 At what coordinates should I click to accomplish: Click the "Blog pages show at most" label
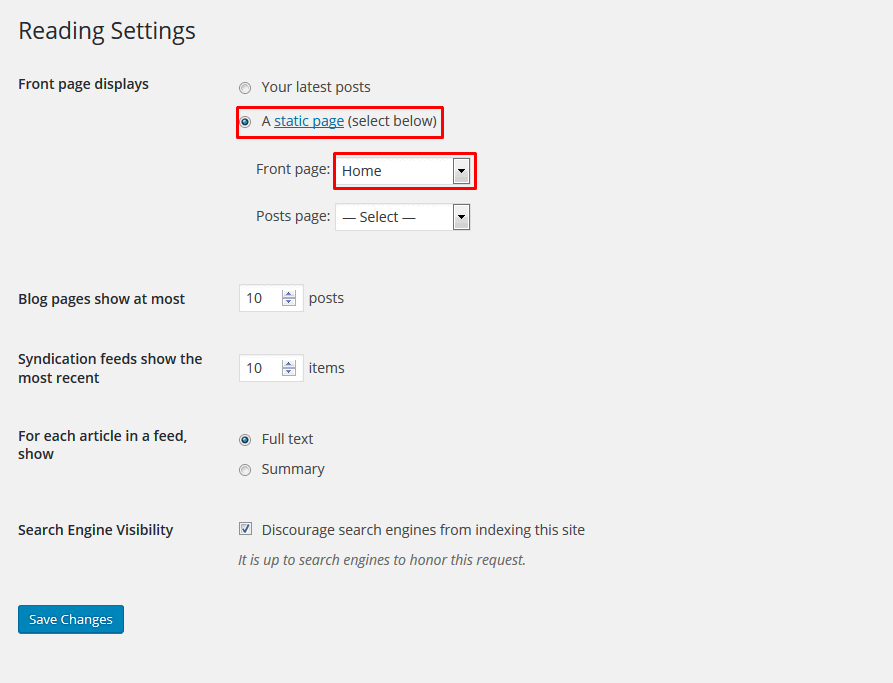pyautogui.click(x=101, y=299)
